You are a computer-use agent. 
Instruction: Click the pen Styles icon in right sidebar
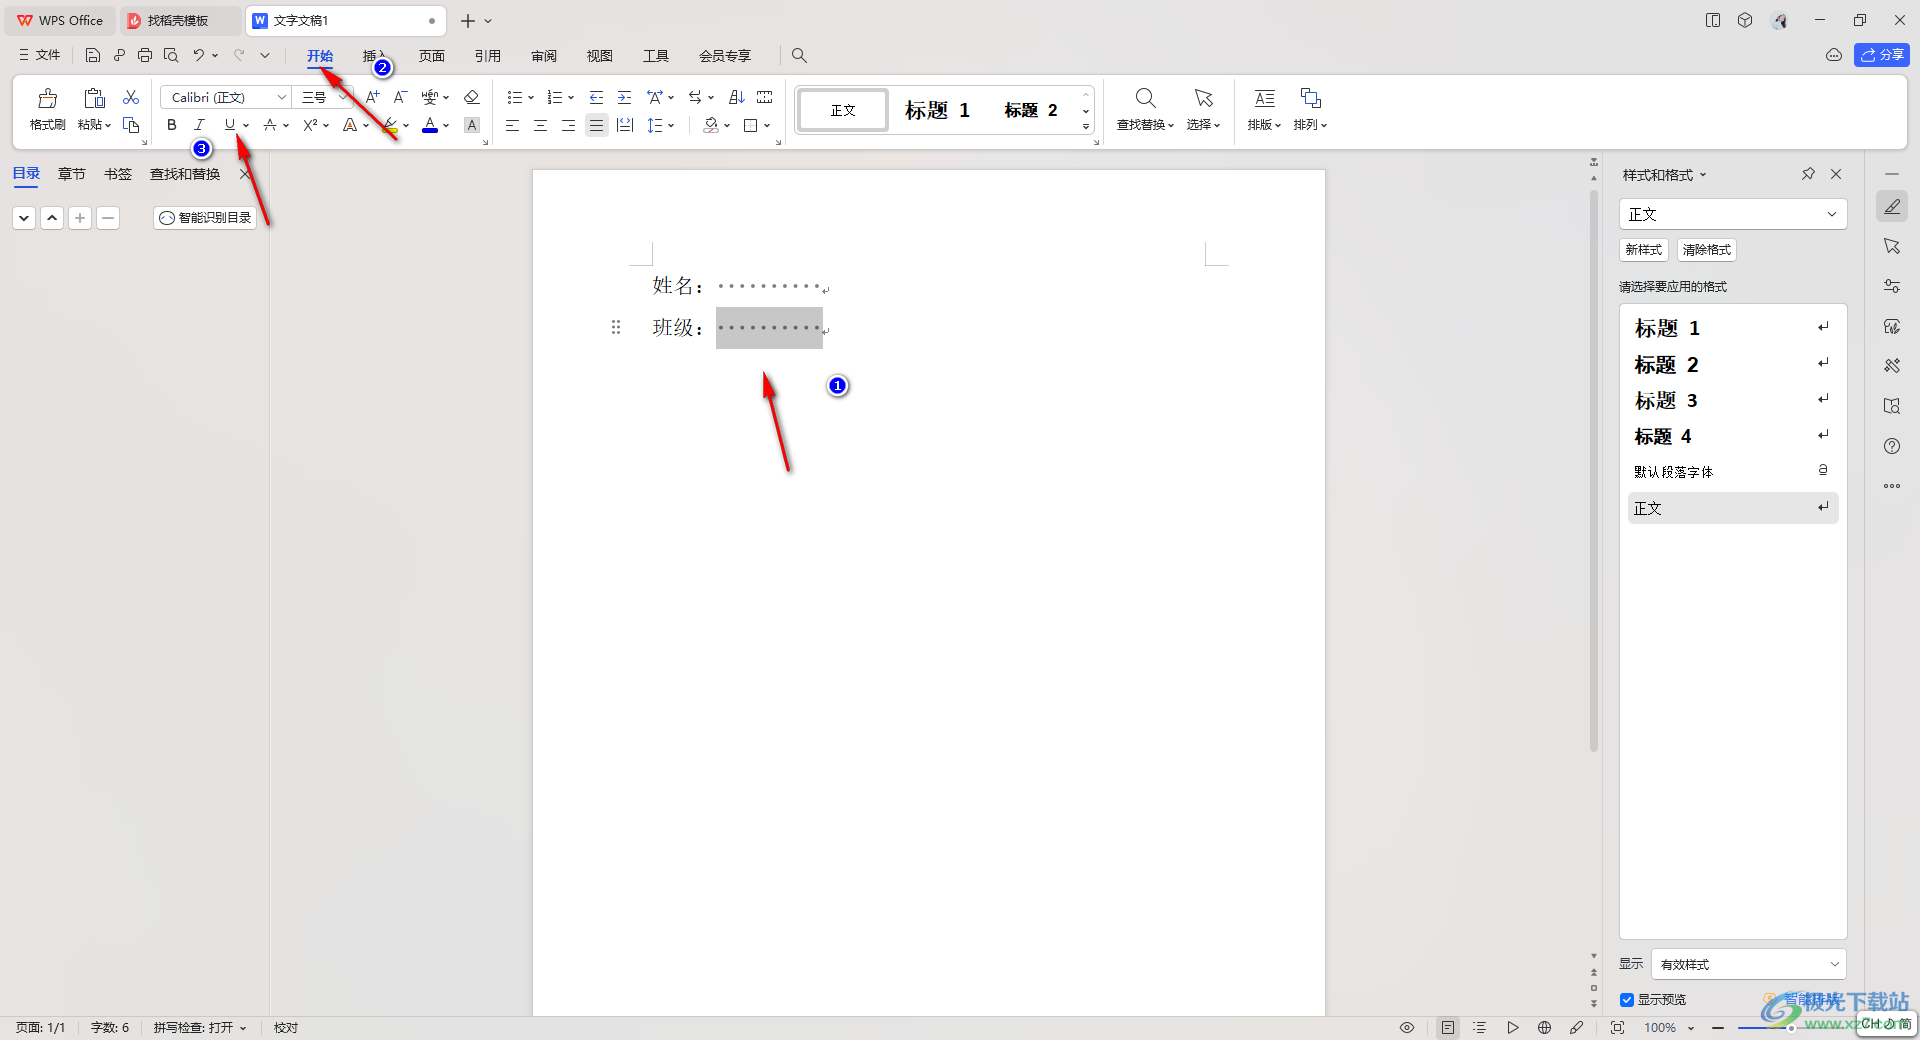[x=1892, y=207]
